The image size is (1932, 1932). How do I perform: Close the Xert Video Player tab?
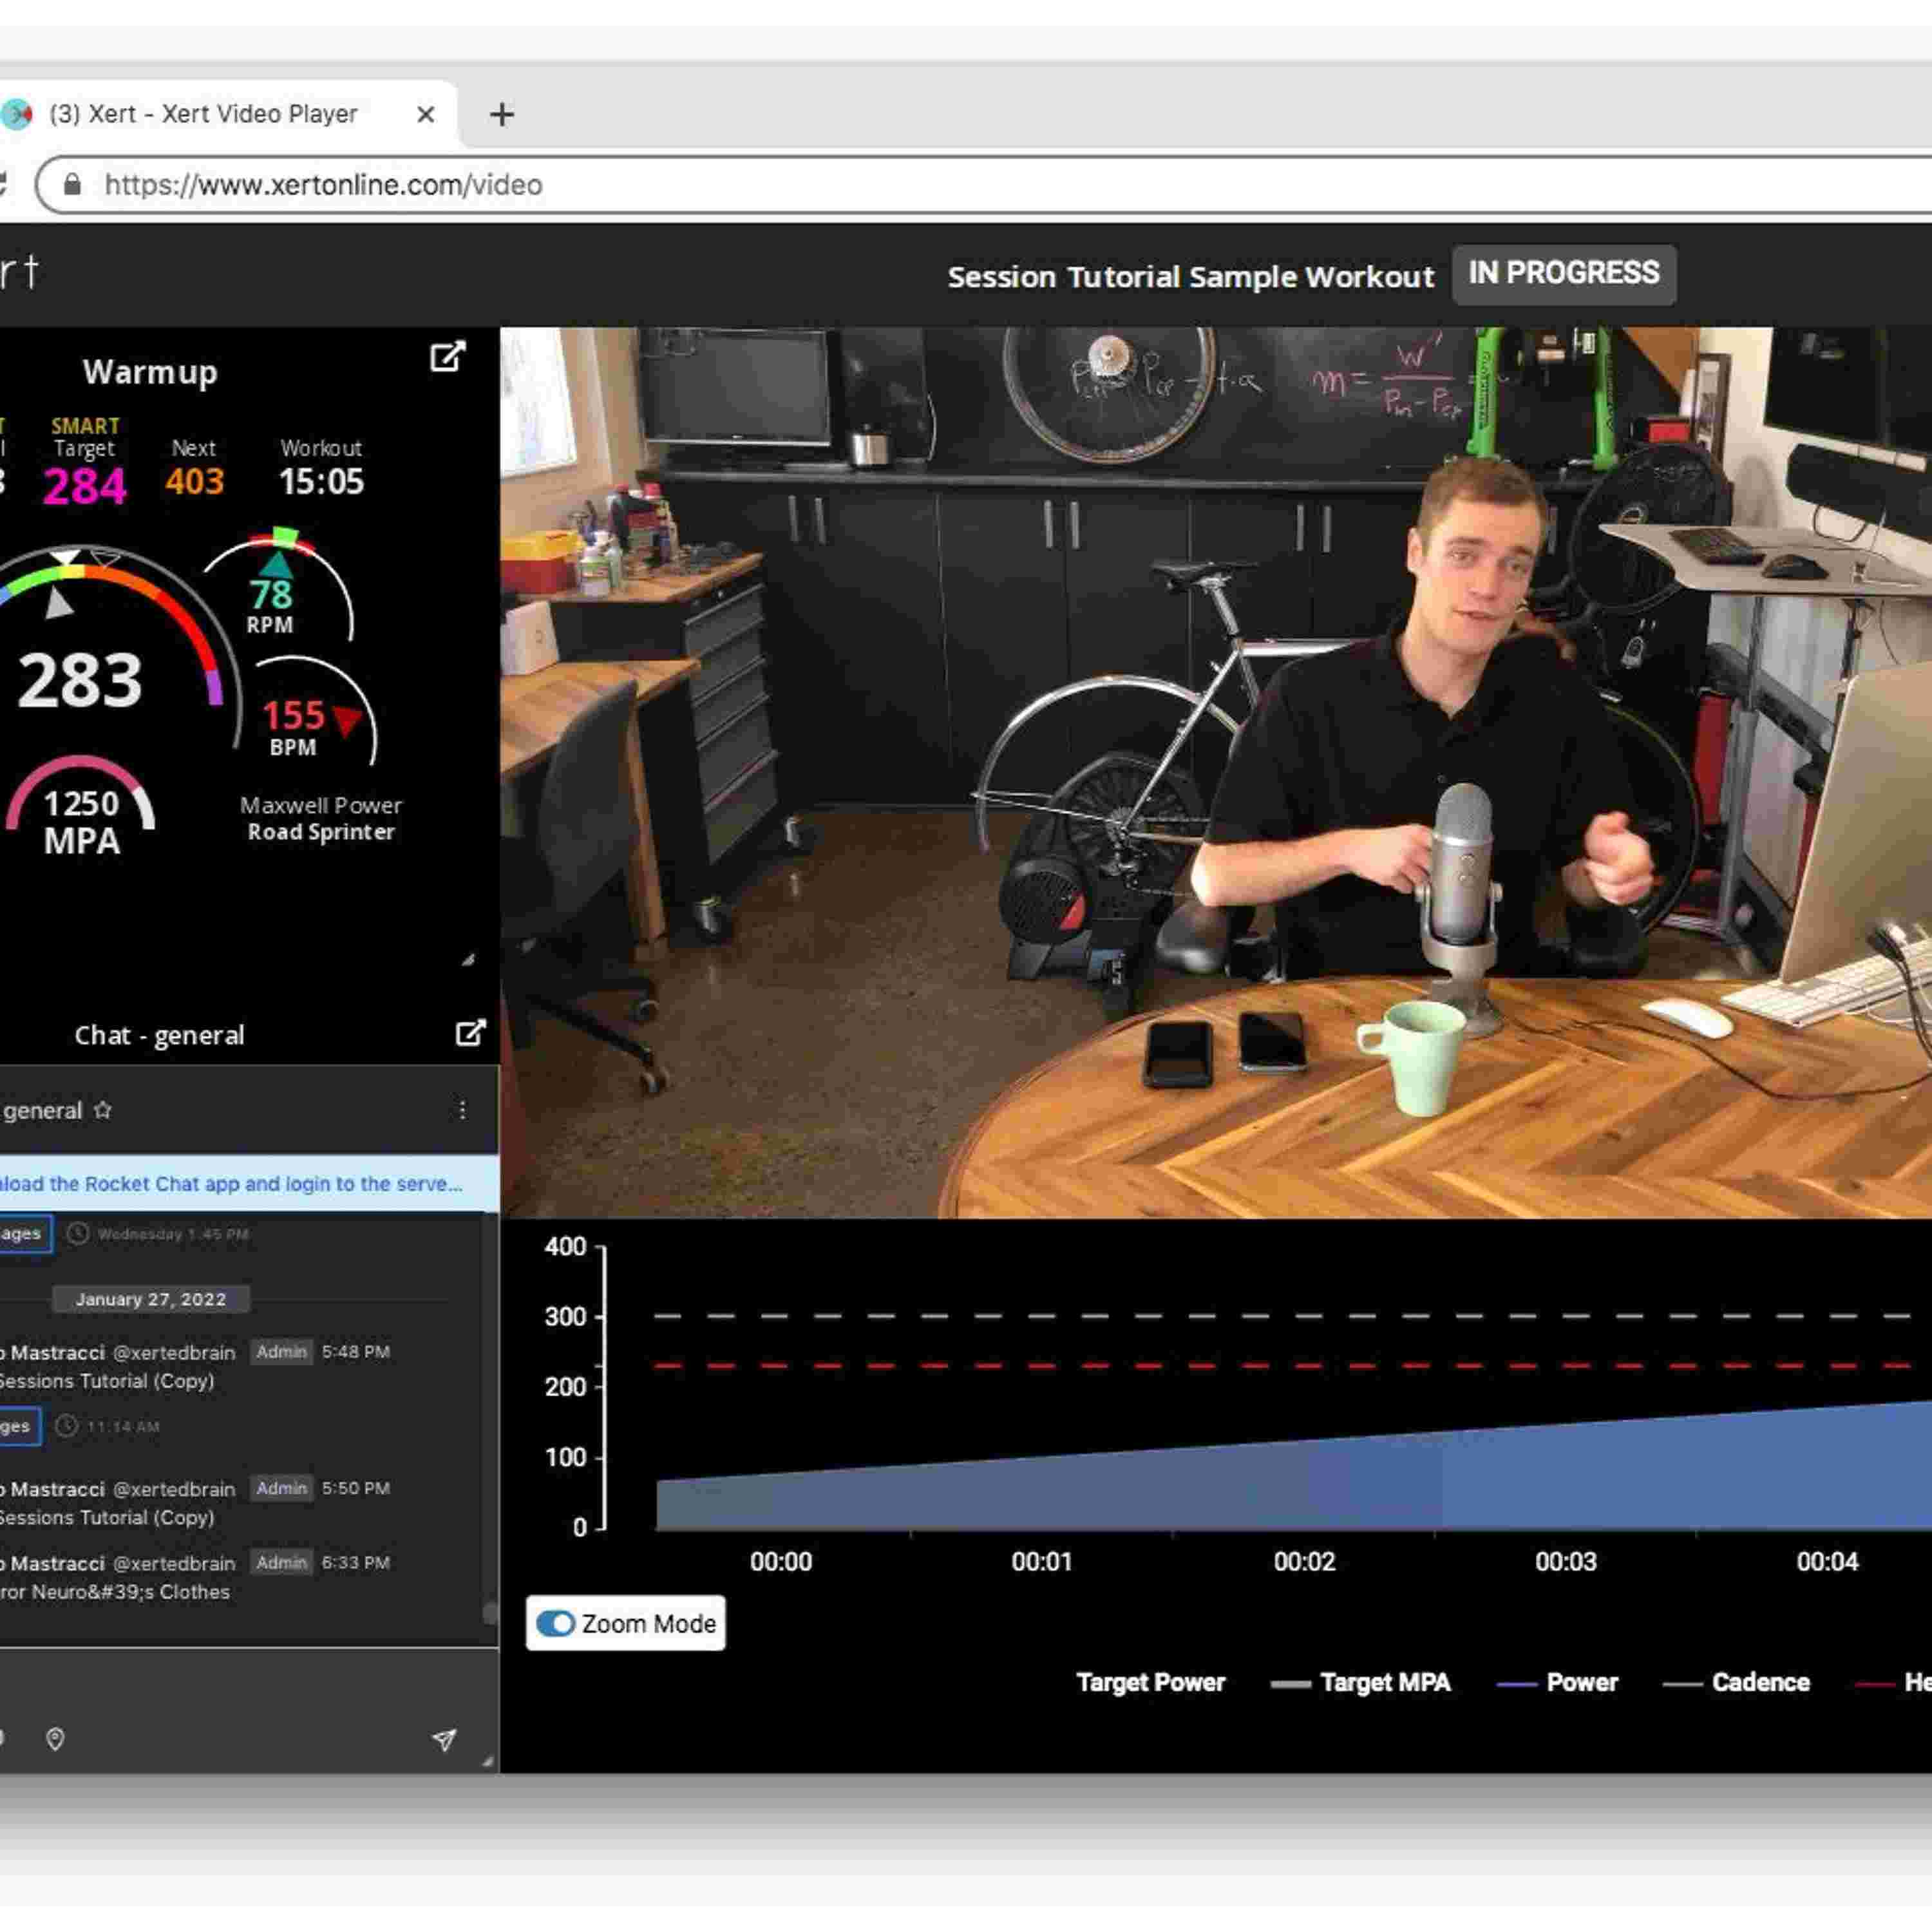coord(425,115)
